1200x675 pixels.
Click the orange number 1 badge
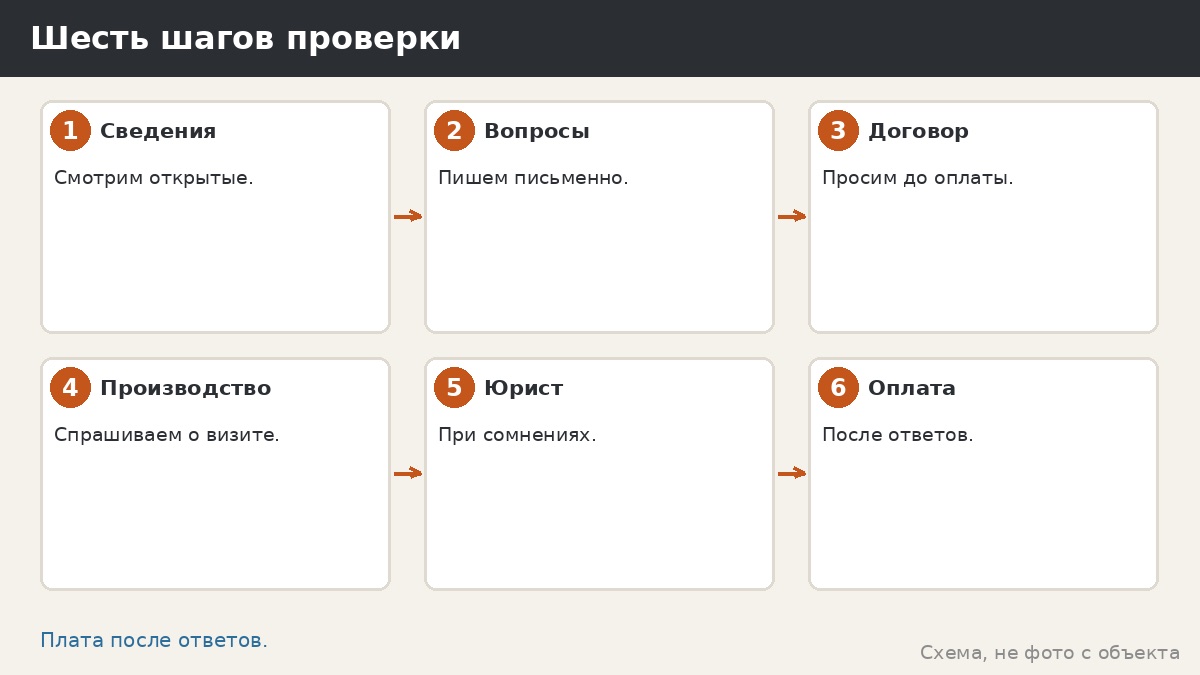70,131
